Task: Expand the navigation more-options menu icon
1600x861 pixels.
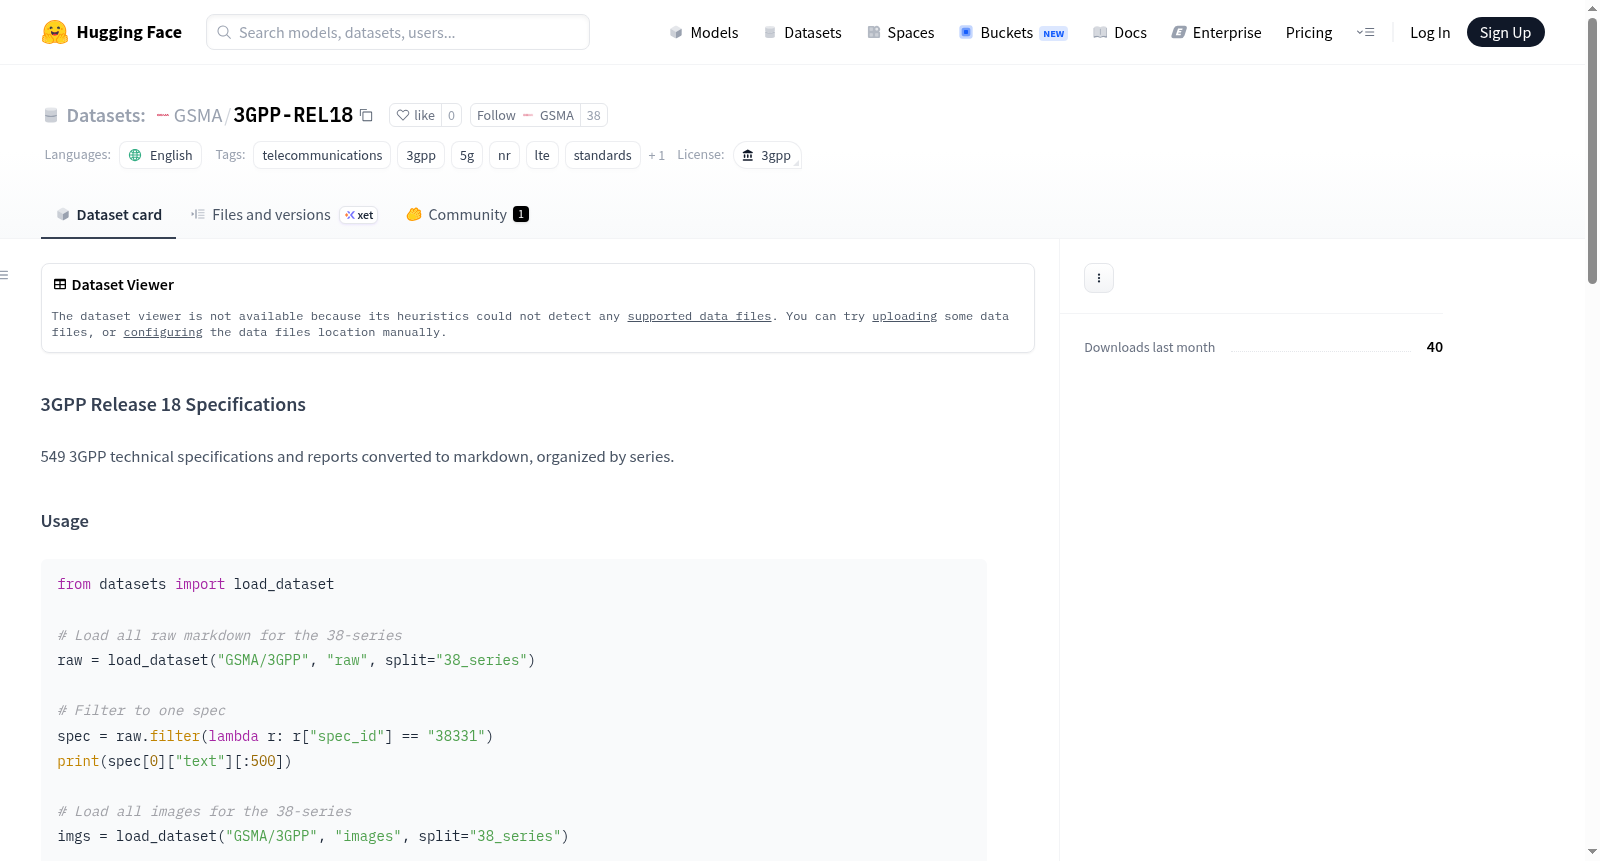Action: coord(1365,32)
